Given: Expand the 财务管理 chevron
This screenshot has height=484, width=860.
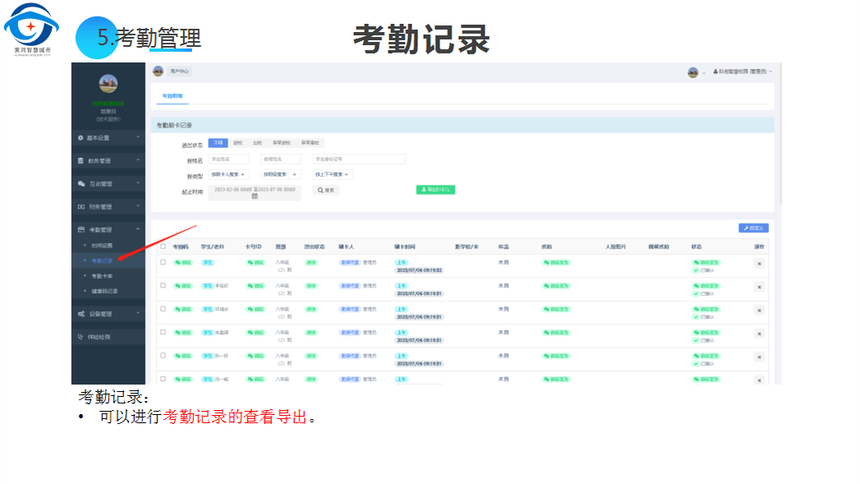Looking at the screenshot, I should pyautogui.click(x=138, y=206).
